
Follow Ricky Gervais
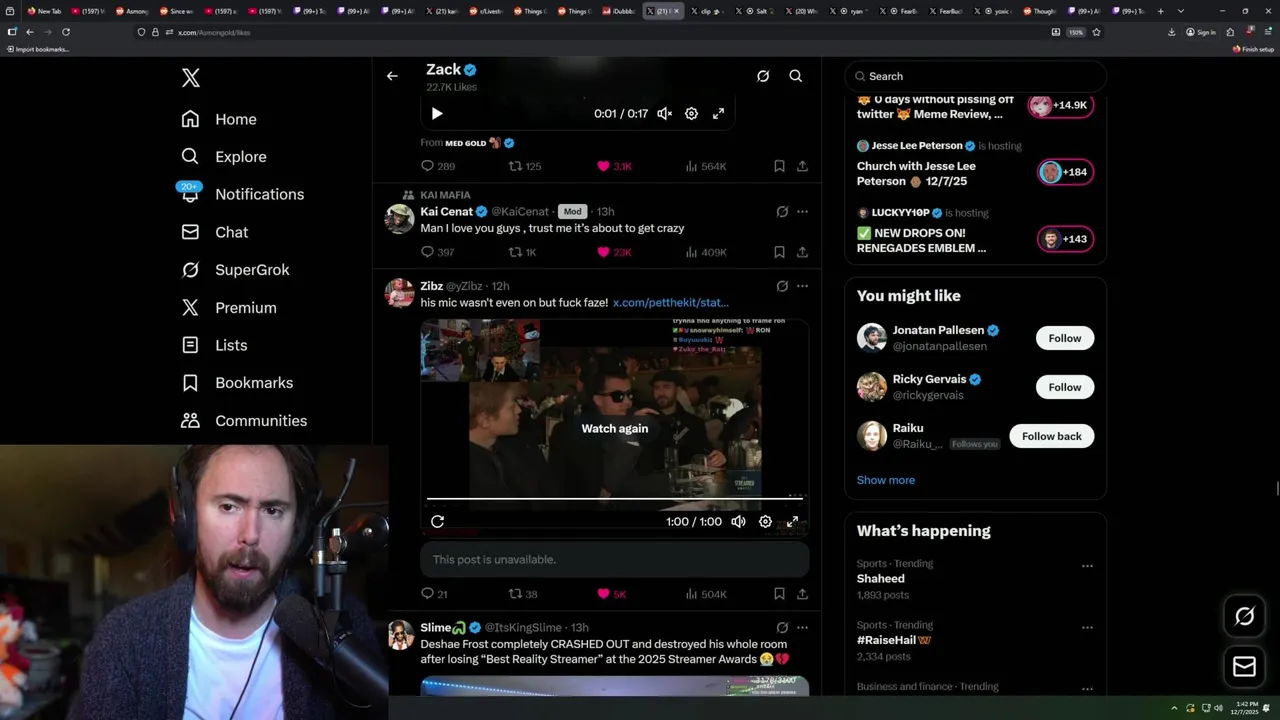1065,387
